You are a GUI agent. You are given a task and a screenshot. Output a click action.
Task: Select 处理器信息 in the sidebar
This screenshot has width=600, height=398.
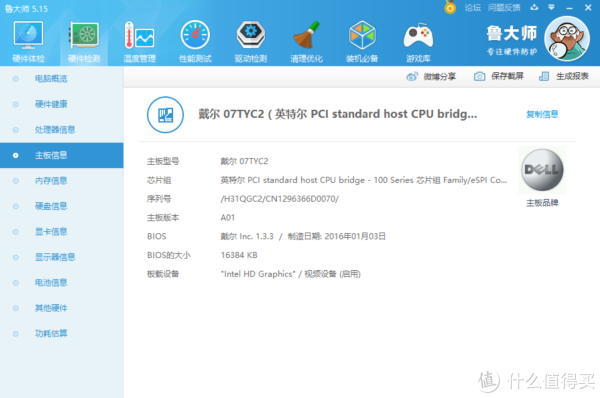pos(62,130)
